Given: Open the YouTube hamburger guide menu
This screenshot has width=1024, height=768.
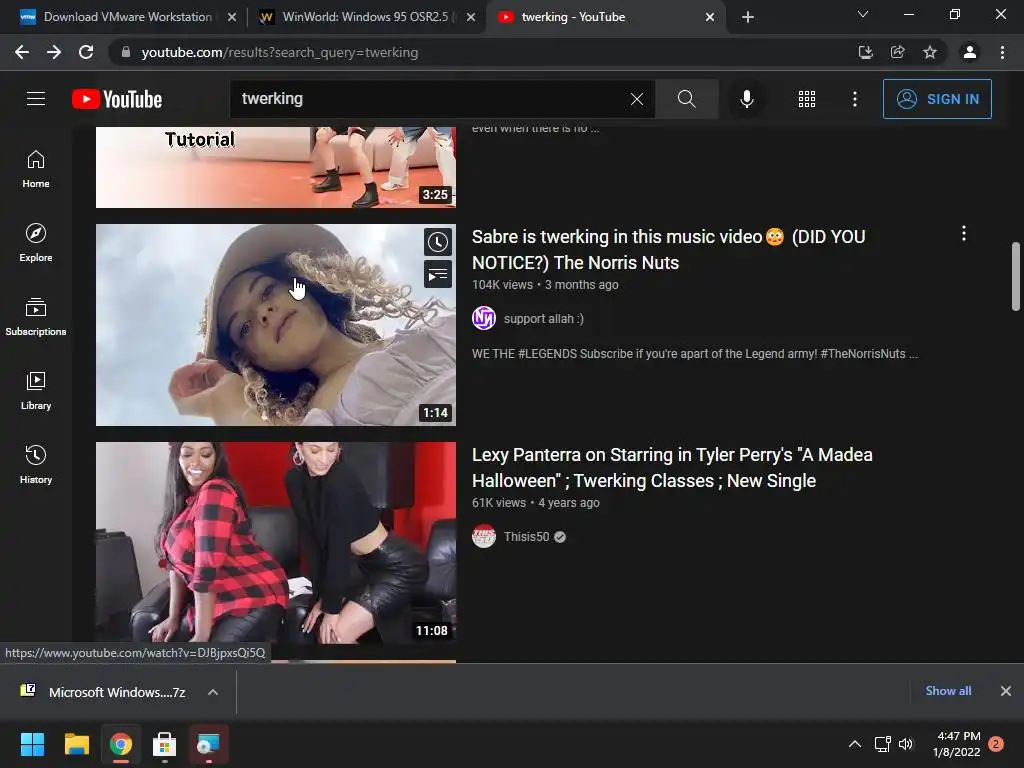Looking at the screenshot, I should tap(36, 99).
